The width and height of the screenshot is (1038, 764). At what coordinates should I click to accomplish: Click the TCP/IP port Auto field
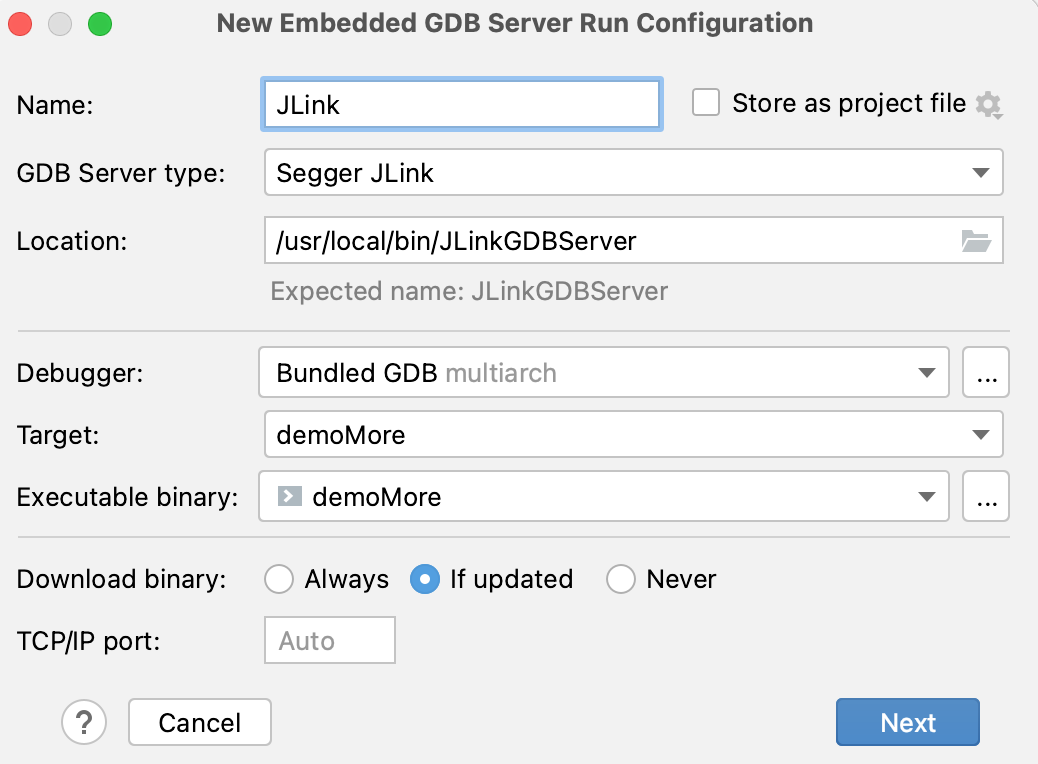click(329, 640)
